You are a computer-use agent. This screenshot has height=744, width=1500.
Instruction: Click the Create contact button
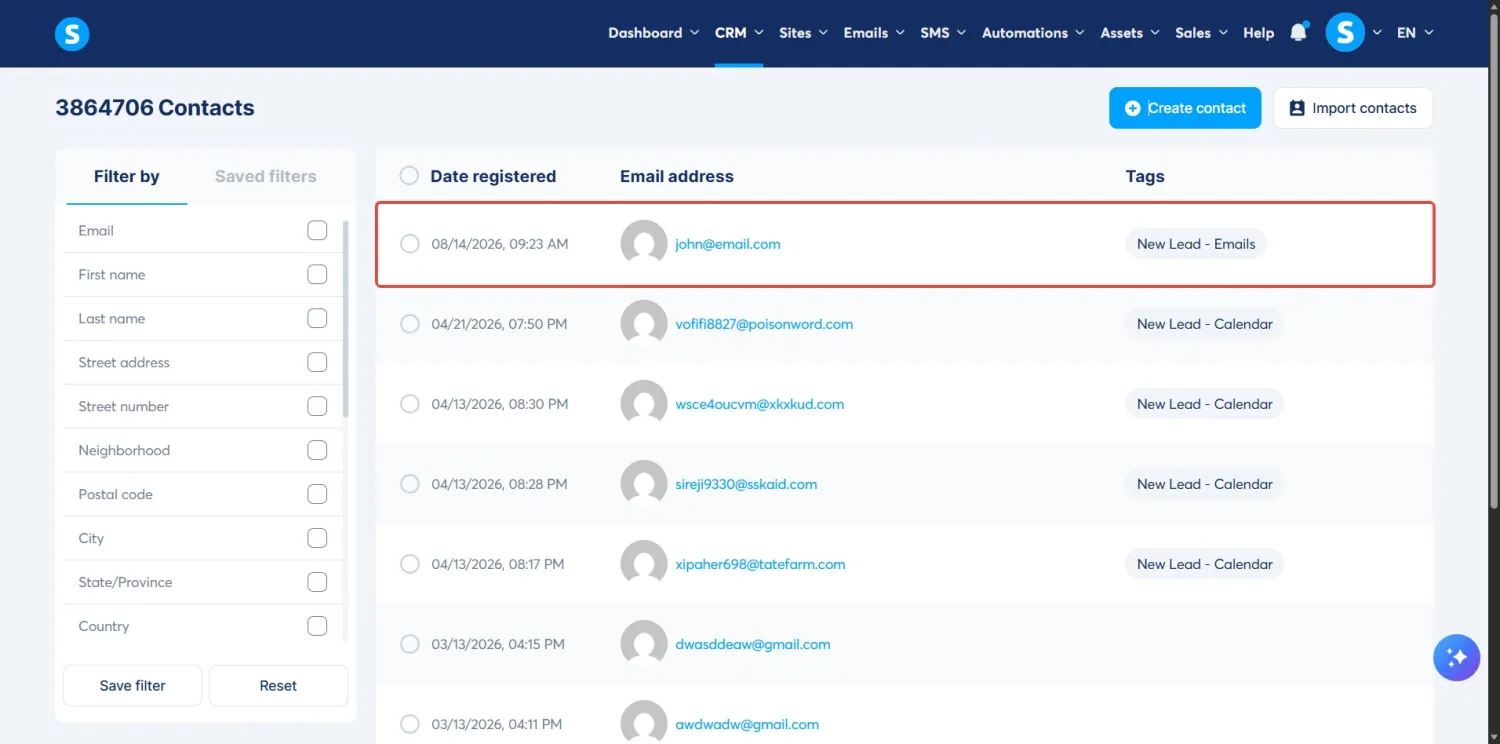[x=1185, y=108]
